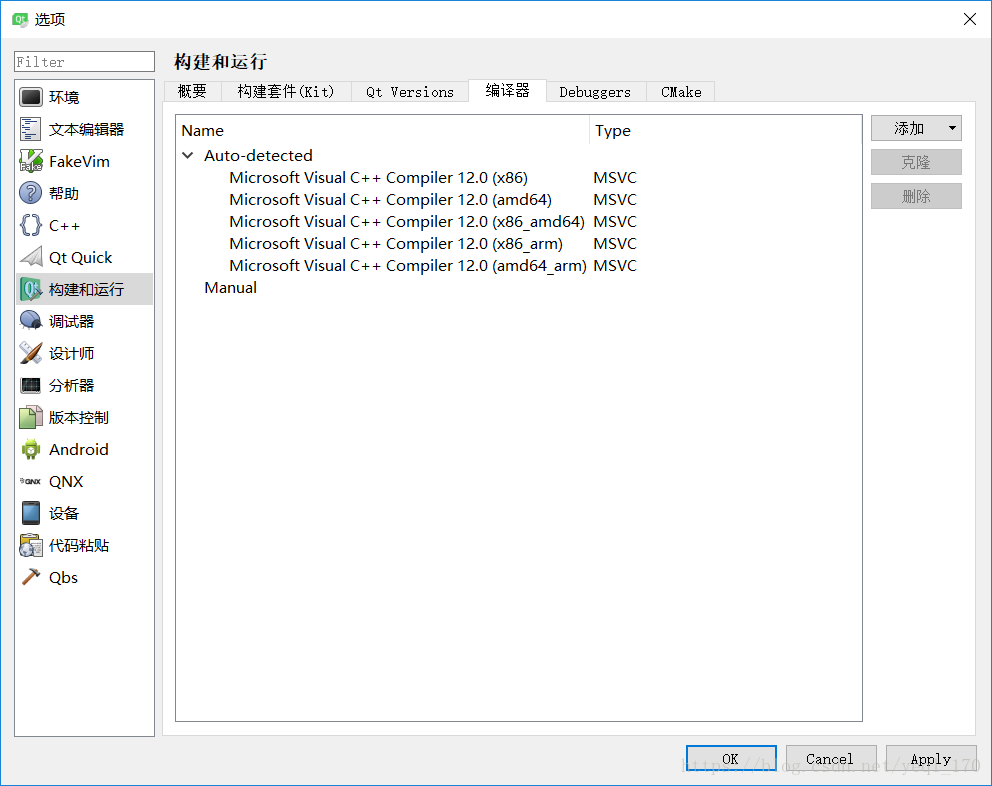Open the 环境 (Environment) settings icon
Viewport: 992px width, 786px height.
click(x=30, y=97)
